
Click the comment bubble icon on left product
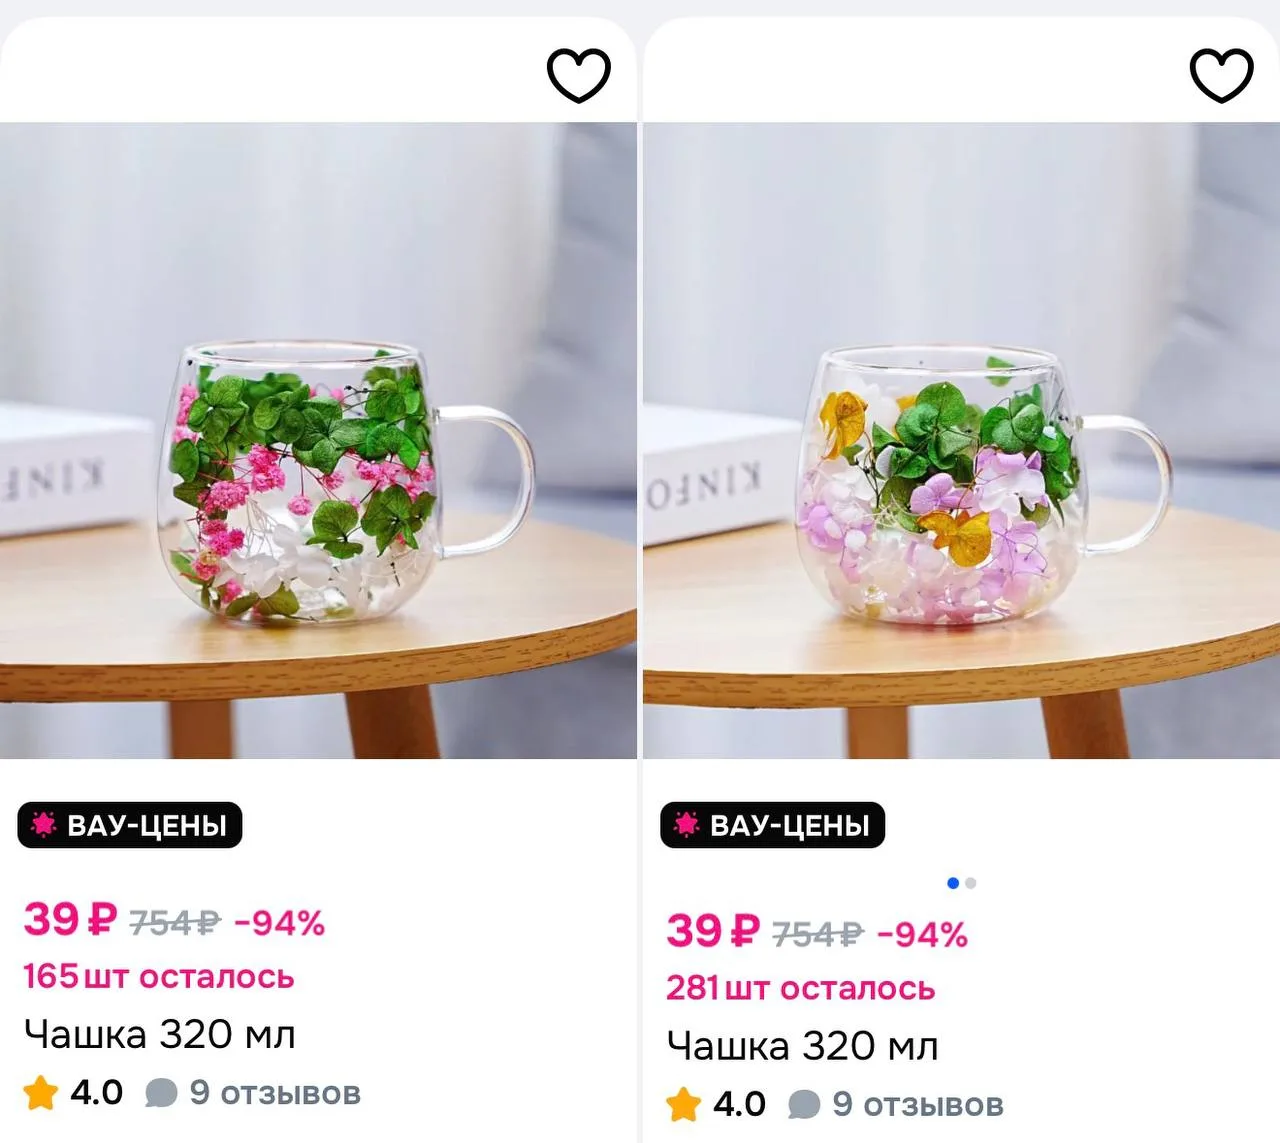pos(161,1093)
